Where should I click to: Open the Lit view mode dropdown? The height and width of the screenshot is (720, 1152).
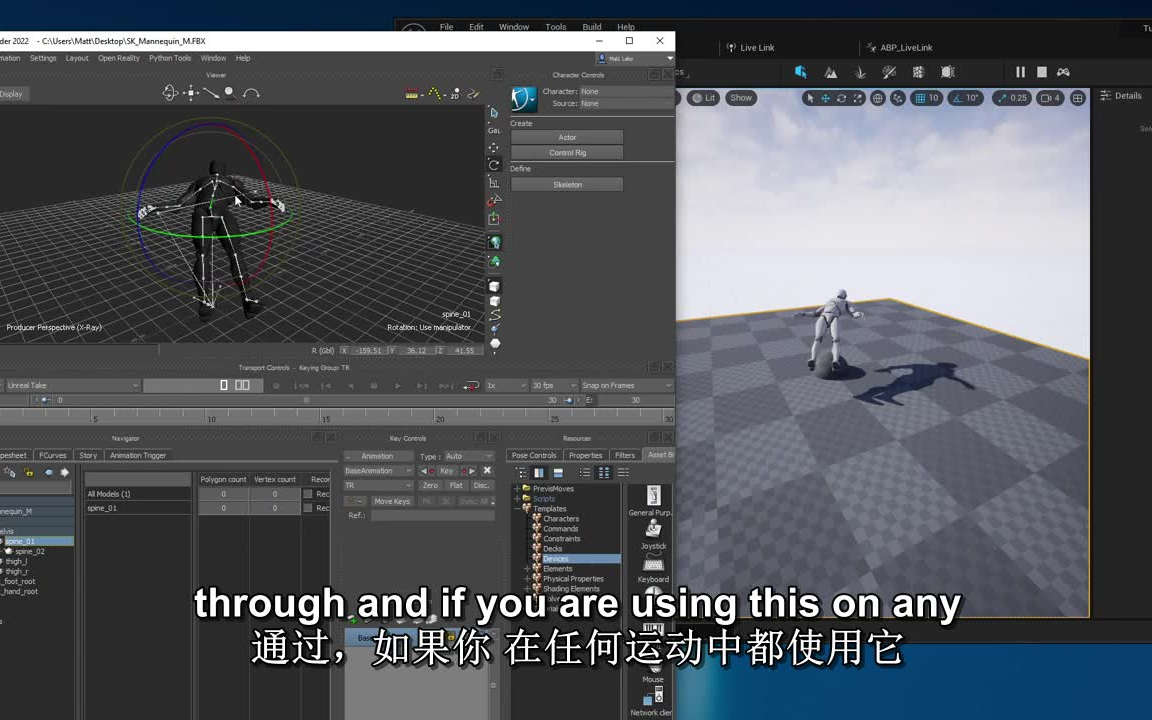(703, 97)
